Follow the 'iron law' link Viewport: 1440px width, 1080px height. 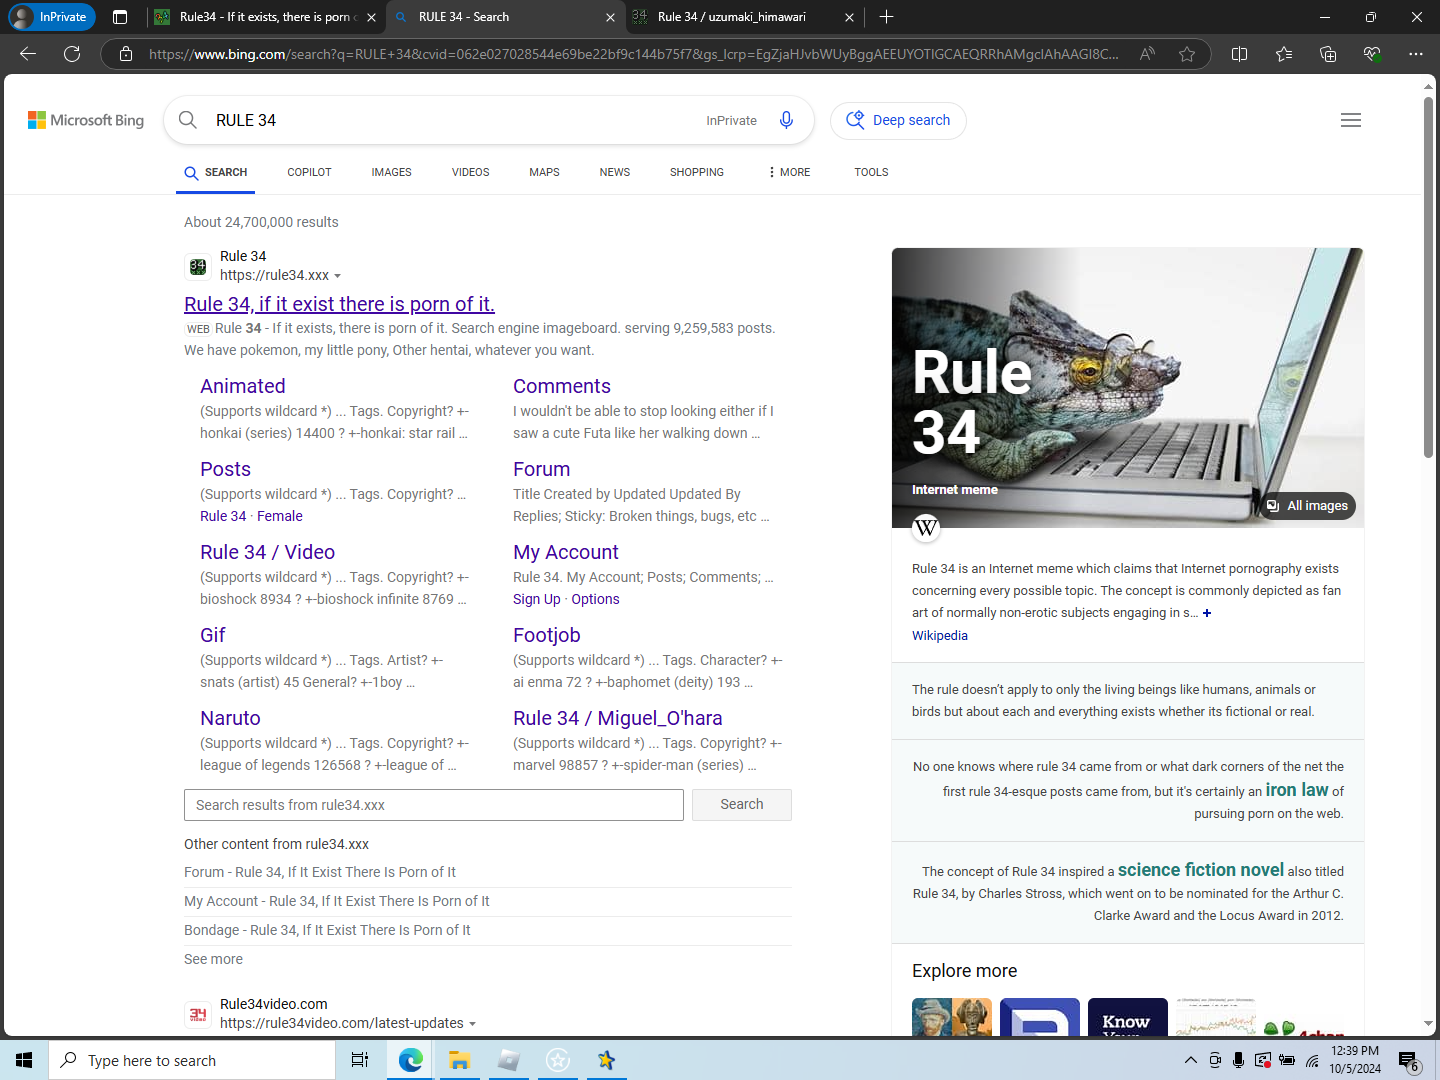(1297, 790)
